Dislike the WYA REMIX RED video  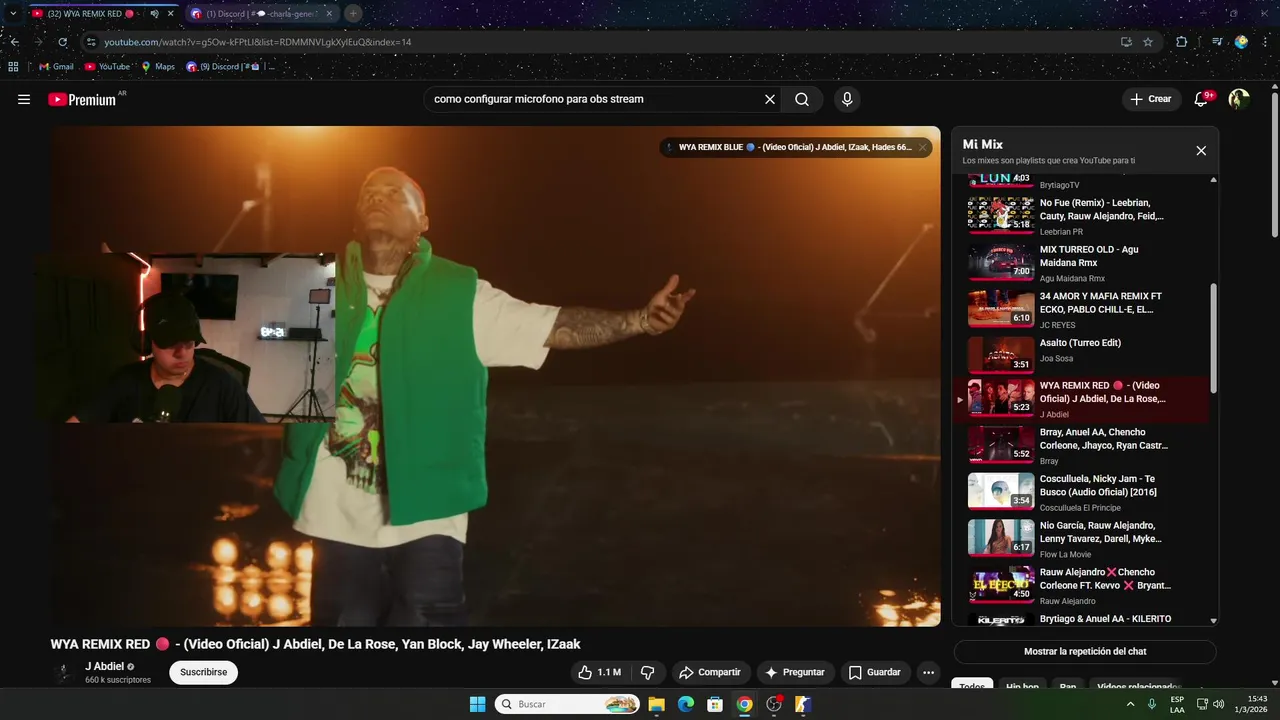pyautogui.click(x=647, y=672)
